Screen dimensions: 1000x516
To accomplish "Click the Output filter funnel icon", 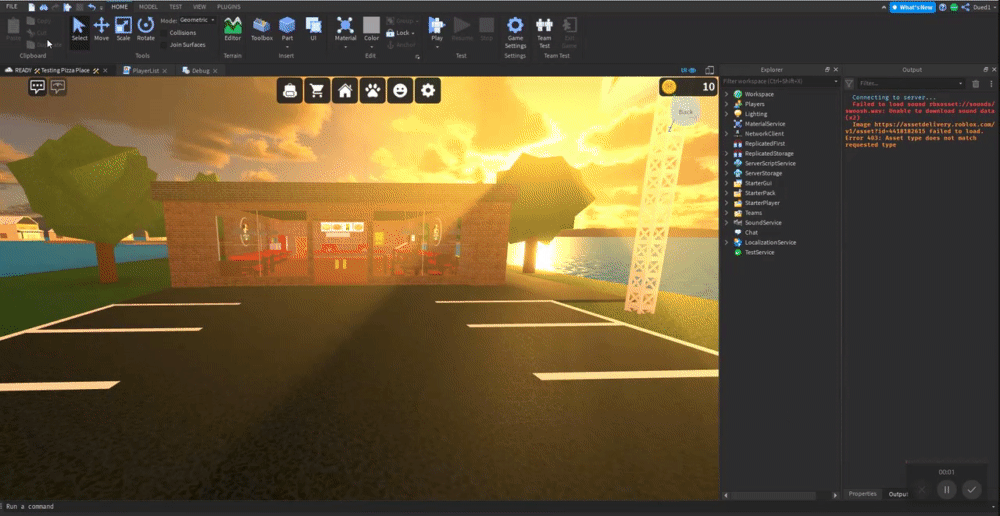I will click(x=849, y=84).
